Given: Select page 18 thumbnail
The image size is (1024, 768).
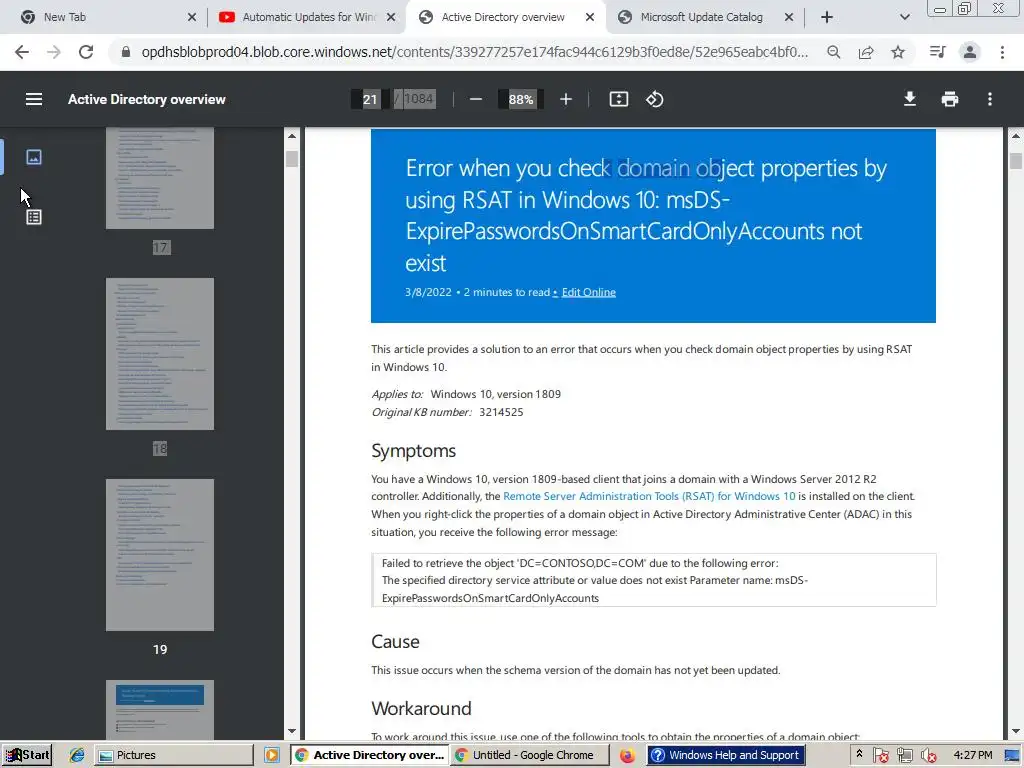Looking at the screenshot, I should [160, 354].
